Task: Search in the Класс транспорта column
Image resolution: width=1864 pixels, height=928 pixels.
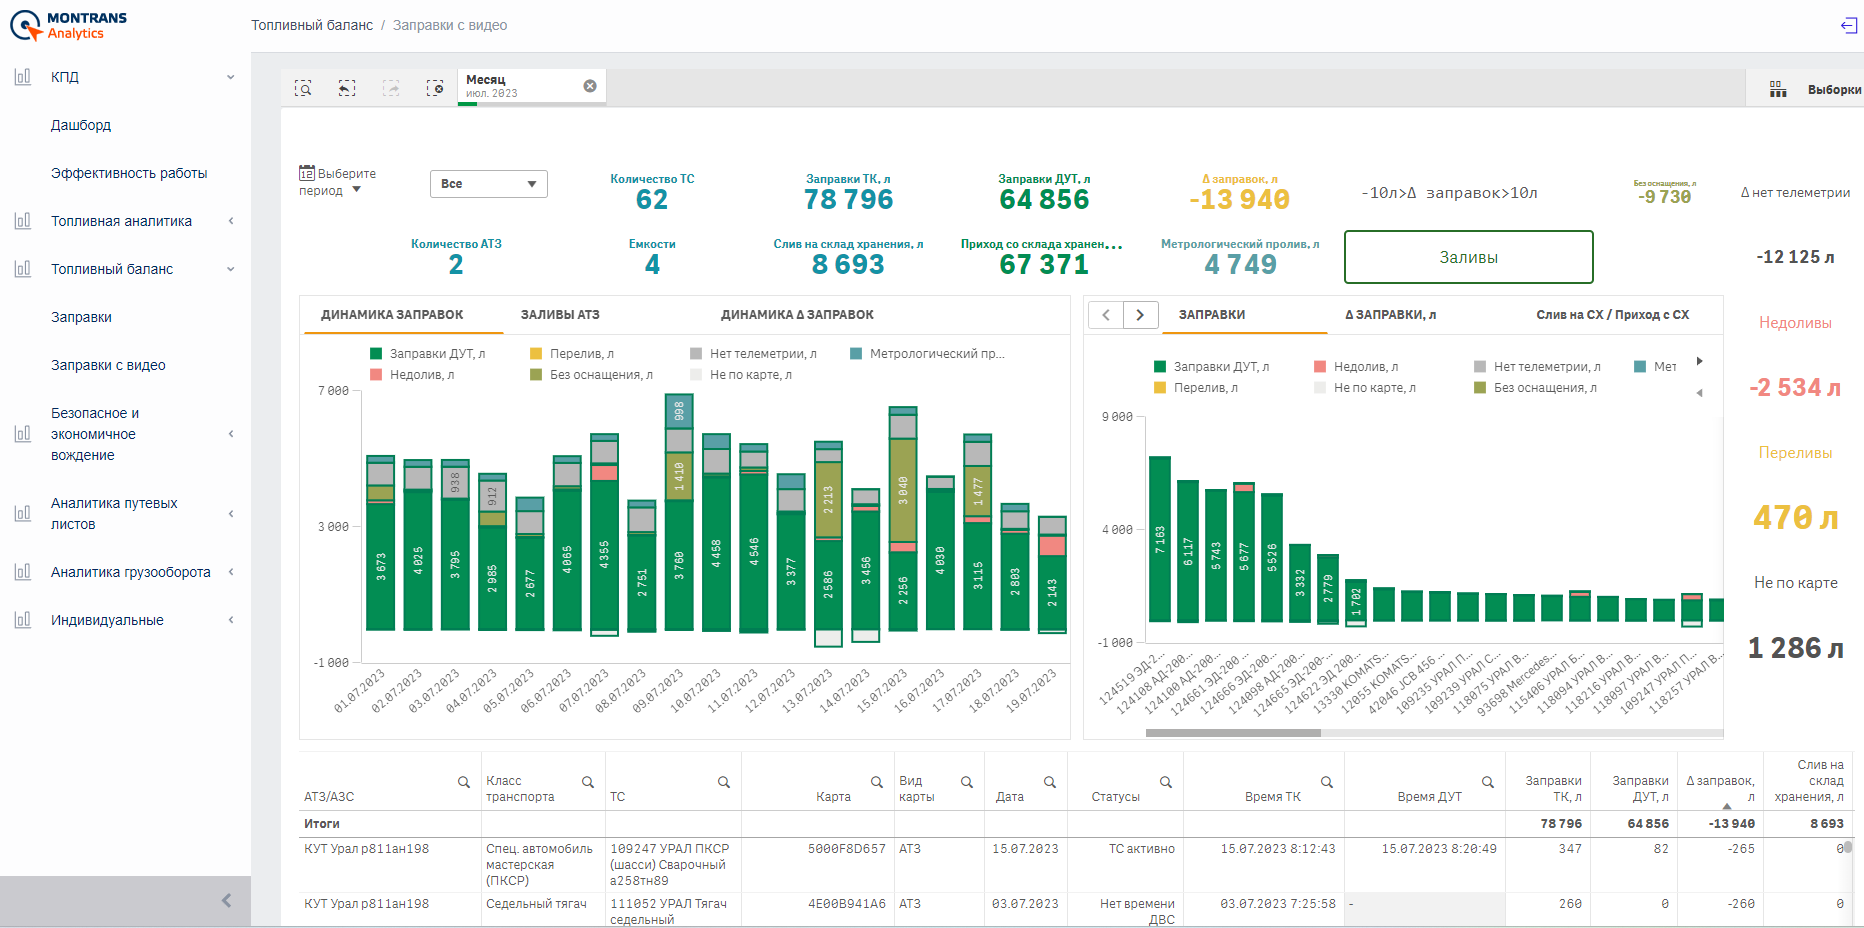Action: tap(588, 782)
